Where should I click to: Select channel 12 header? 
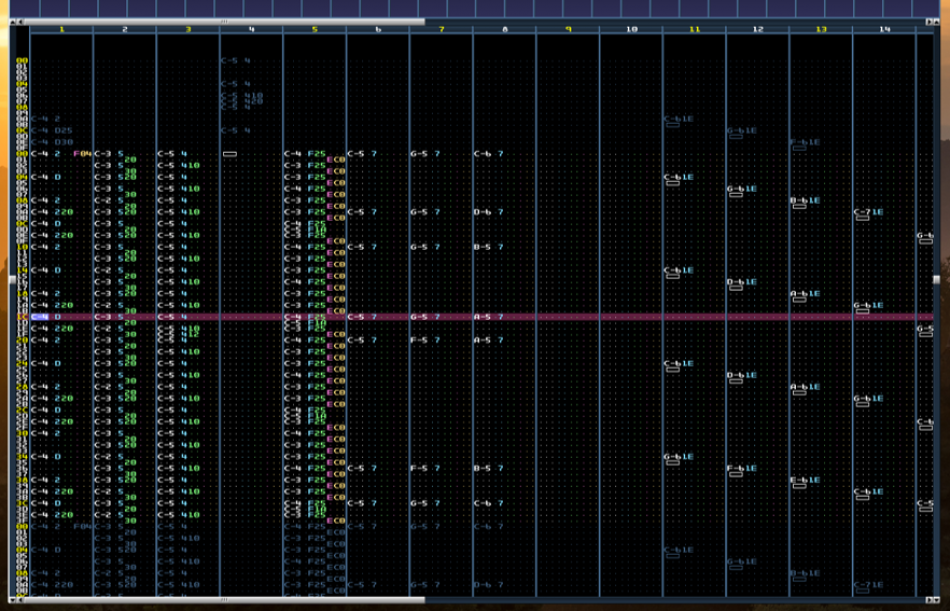tap(758, 30)
